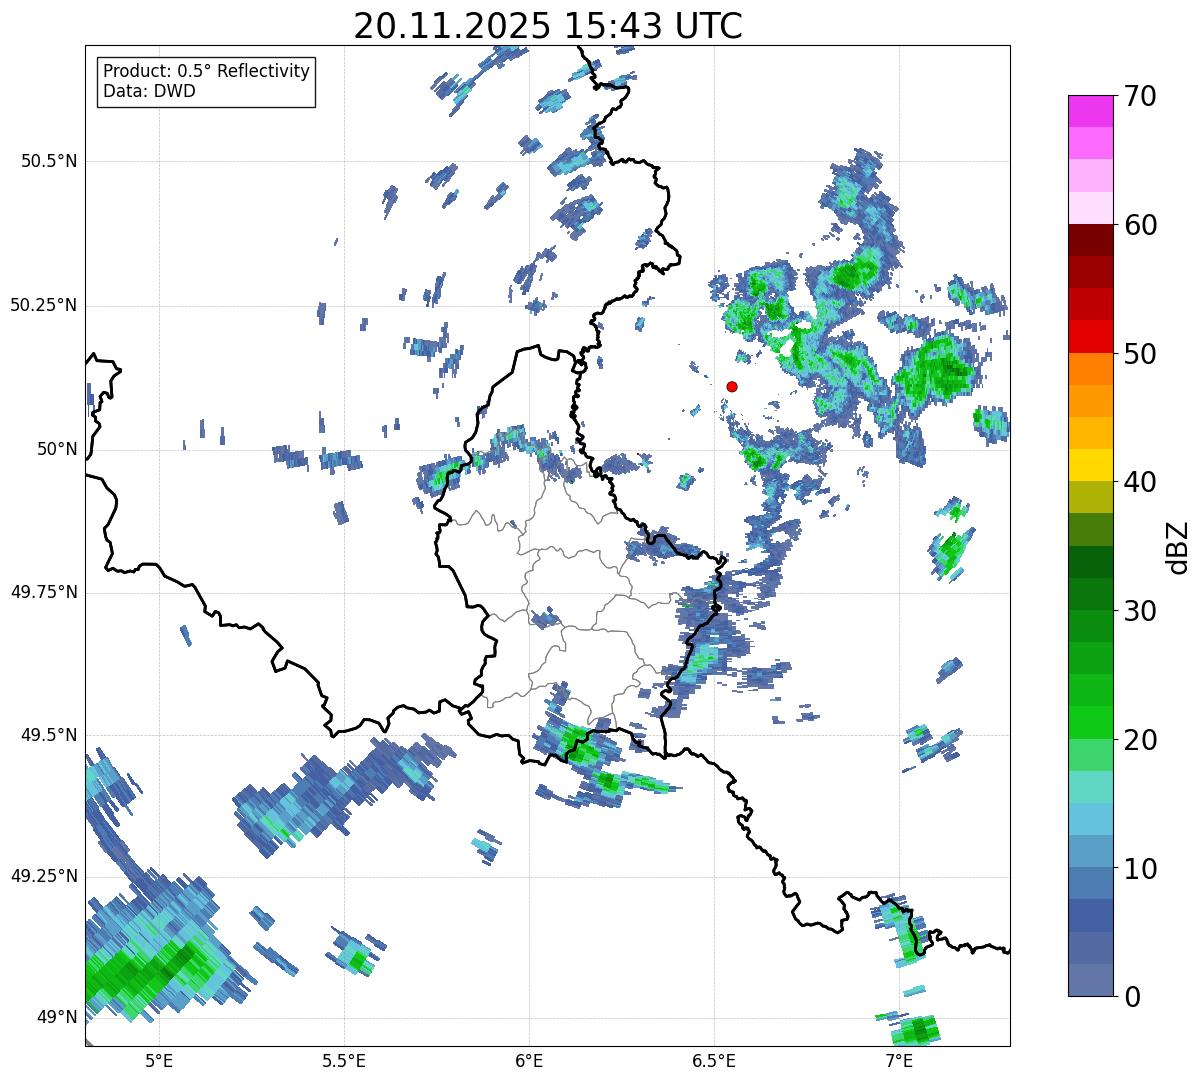Click the 49°N latitude label
Screen dimensions: 1202x1081
57,1017
